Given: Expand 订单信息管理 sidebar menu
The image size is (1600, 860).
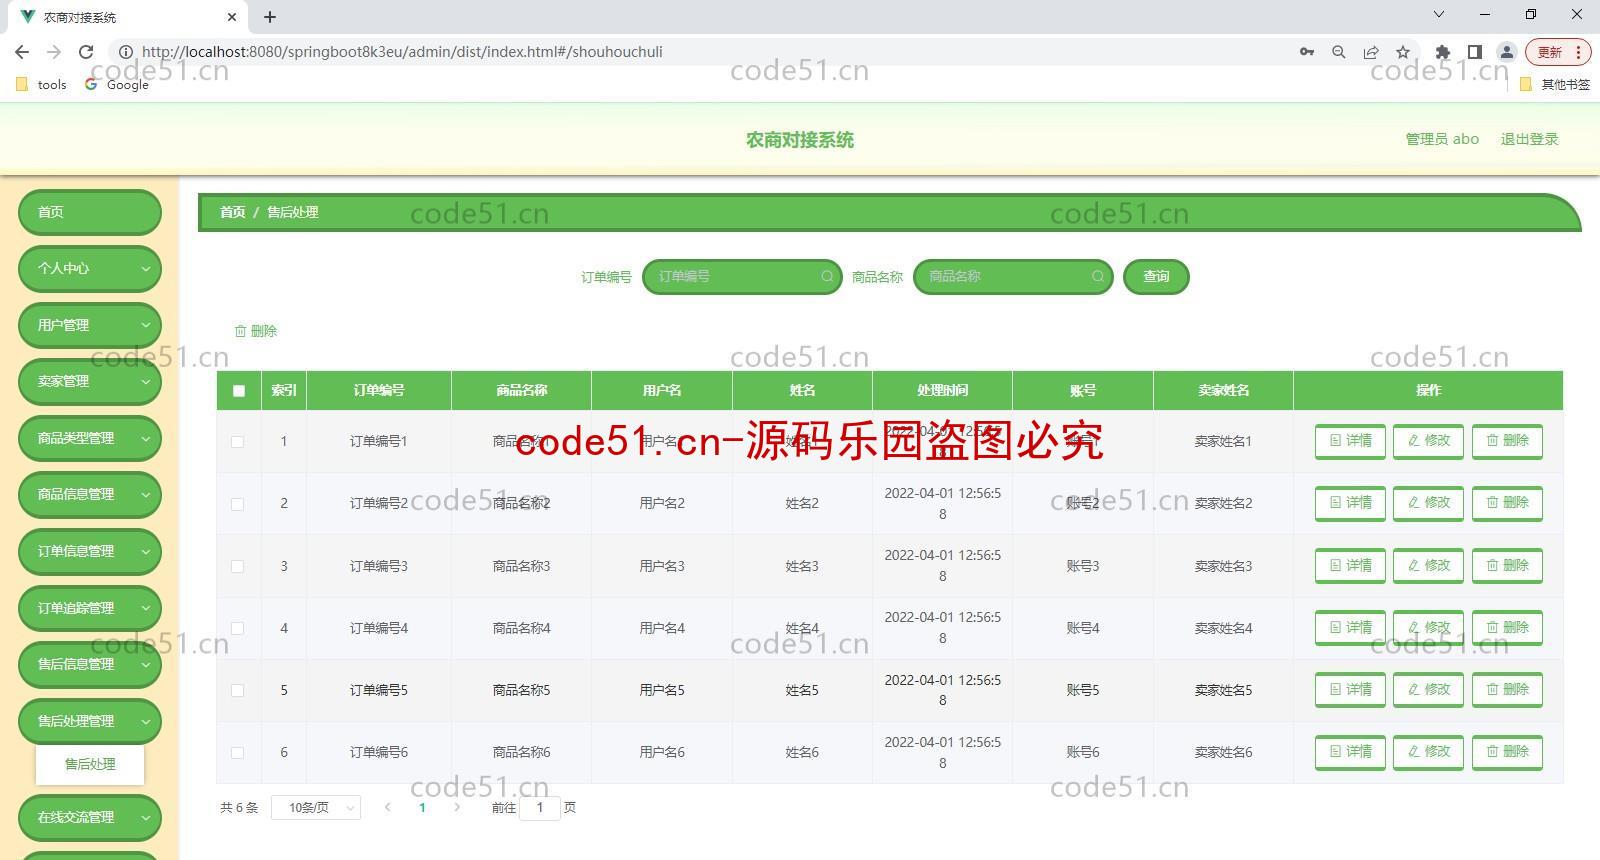Looking at the screenshot, I should pos(90,551).
